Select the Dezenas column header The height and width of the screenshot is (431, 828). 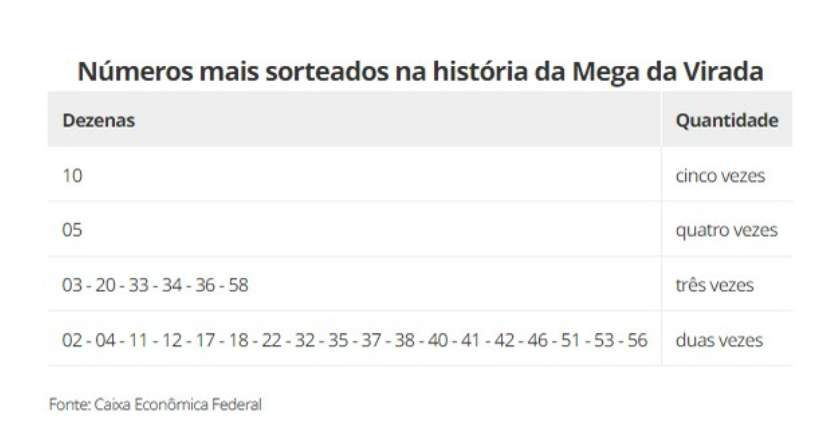99,121
